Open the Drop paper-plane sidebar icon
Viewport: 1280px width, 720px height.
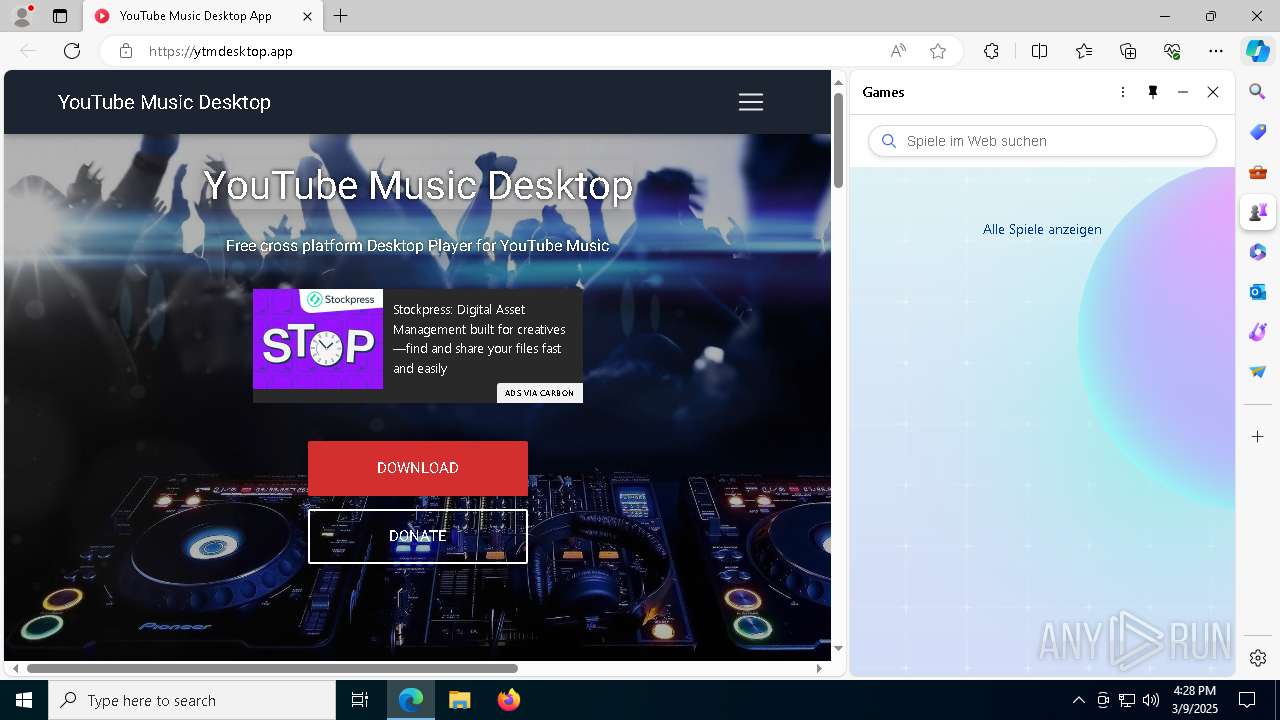click(x=1258, y=372)
